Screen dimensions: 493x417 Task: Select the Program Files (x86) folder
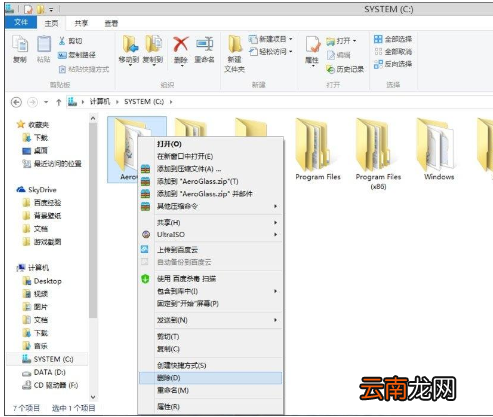click(x=378, y=154)
